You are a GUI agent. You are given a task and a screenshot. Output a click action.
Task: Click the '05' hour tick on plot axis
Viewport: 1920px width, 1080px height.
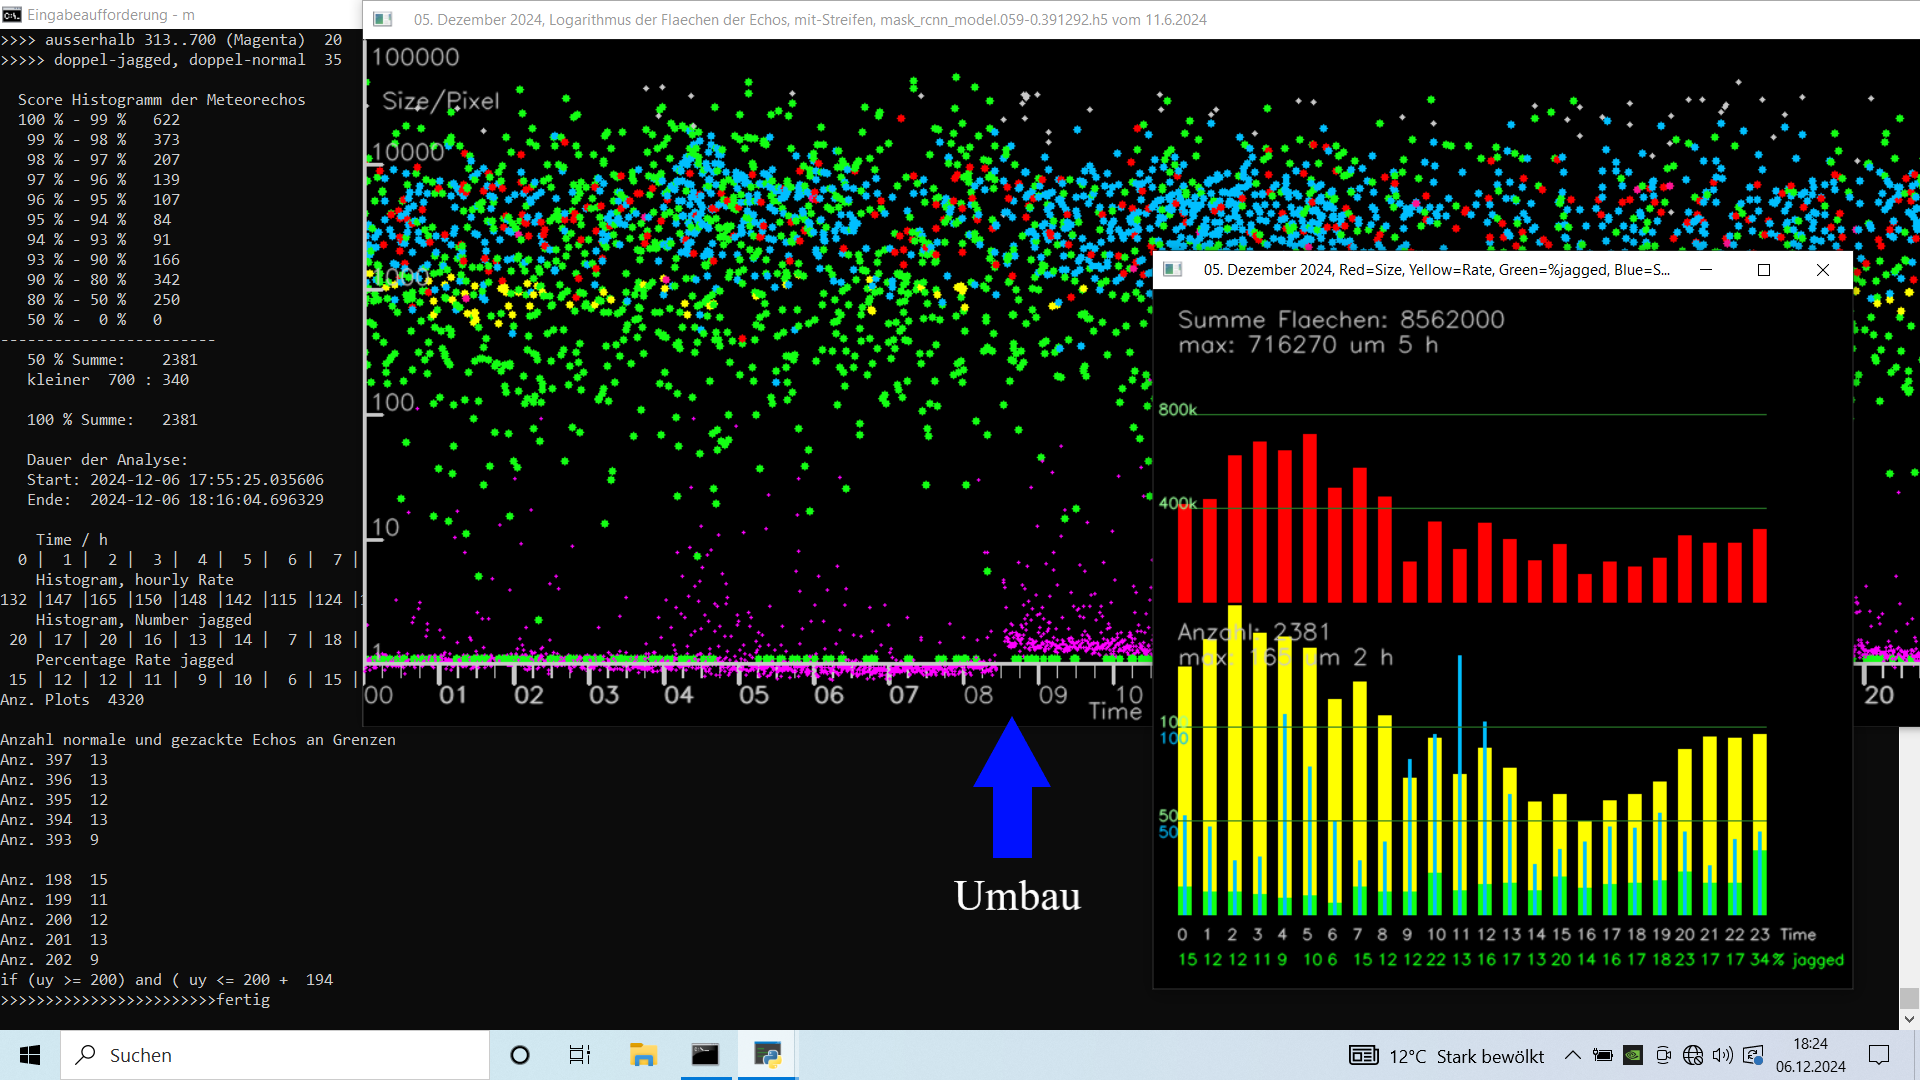click(x=754, y=695)
